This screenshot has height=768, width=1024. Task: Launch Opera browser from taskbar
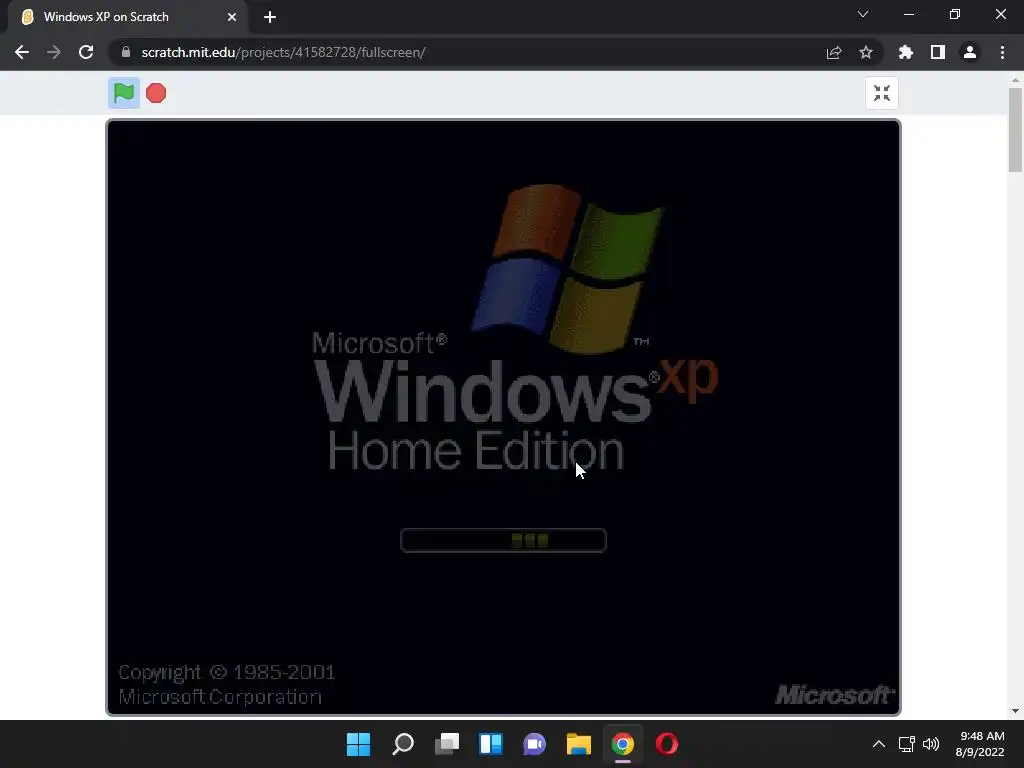[667, 744]
